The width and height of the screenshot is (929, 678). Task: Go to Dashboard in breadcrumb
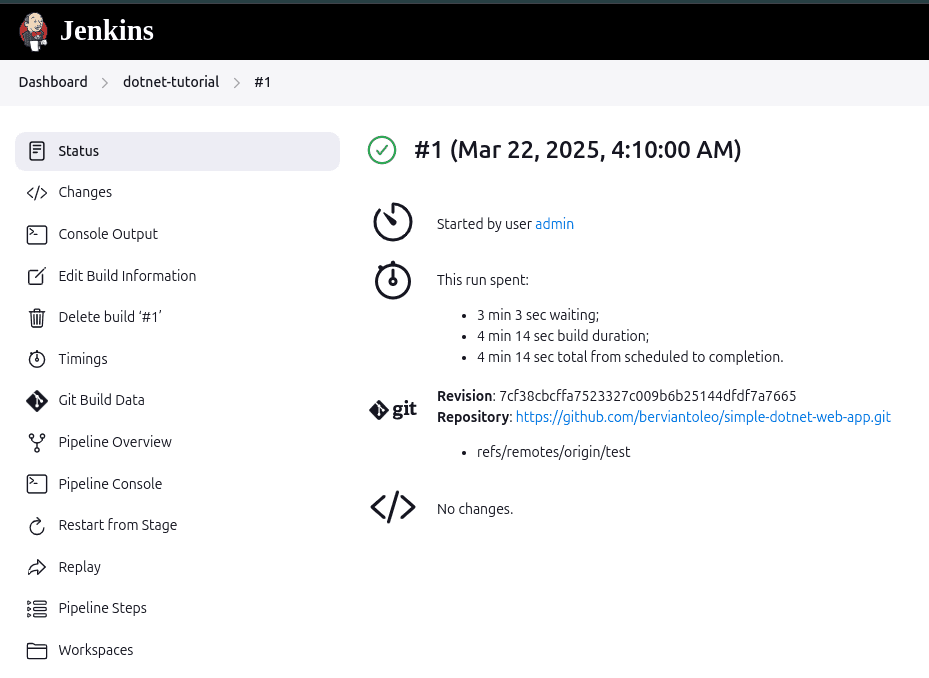(x=53, y=82)
